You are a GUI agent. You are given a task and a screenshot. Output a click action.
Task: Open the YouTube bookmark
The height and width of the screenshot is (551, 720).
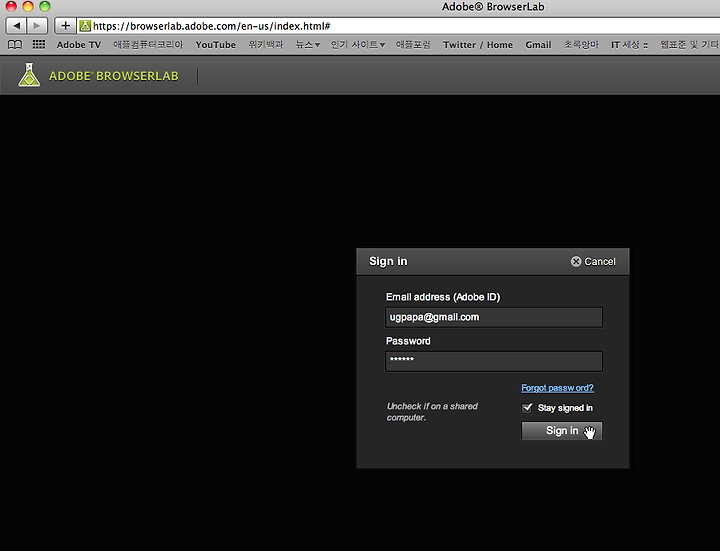point(215,45)
